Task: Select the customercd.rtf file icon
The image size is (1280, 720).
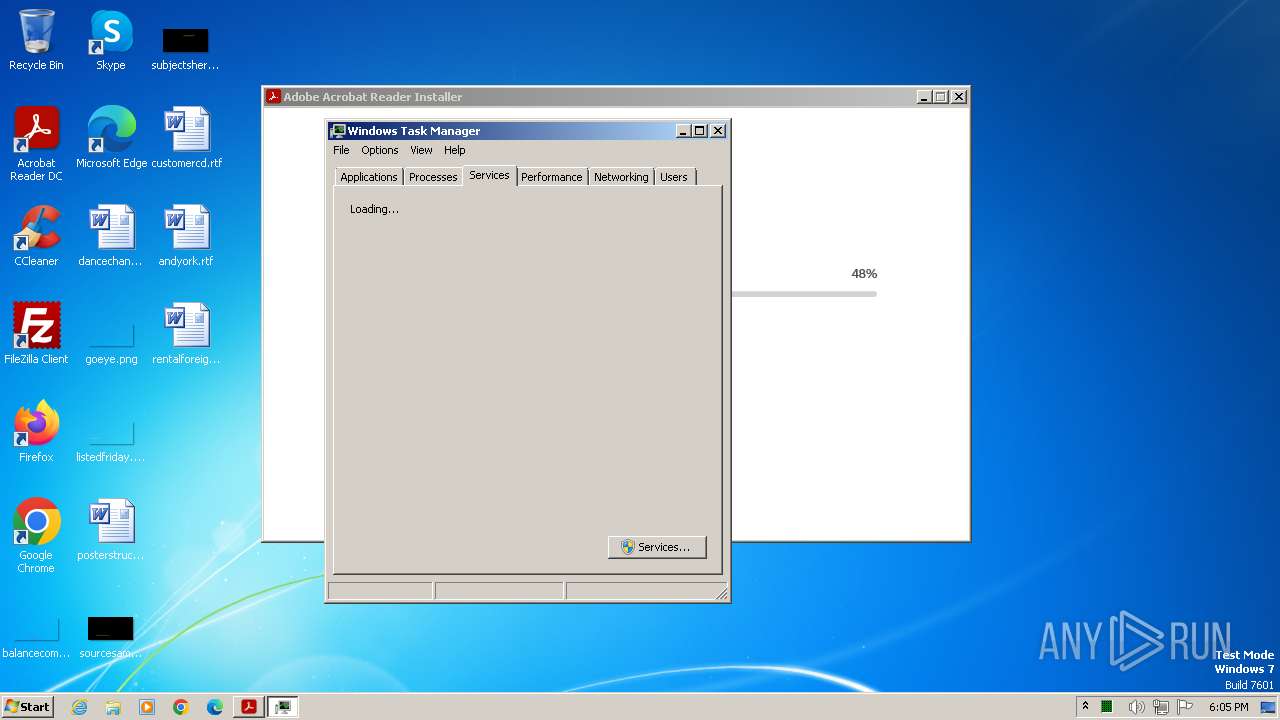Action: (x=187, y=138)
